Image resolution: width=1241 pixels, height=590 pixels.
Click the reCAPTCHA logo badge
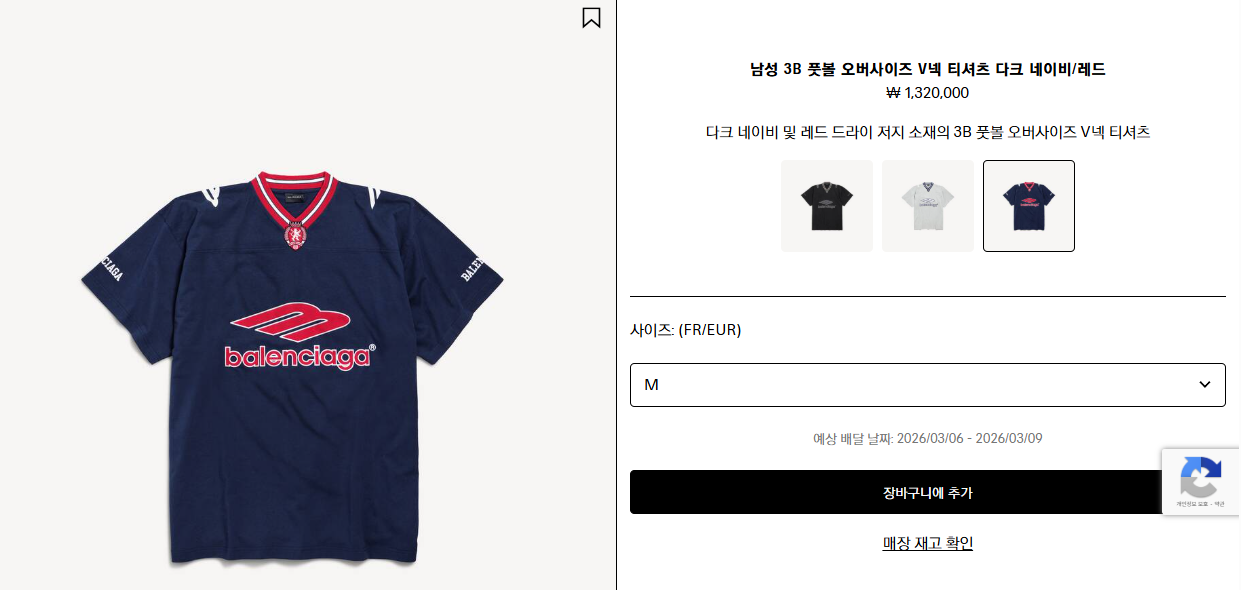[x=1200, y=476]
